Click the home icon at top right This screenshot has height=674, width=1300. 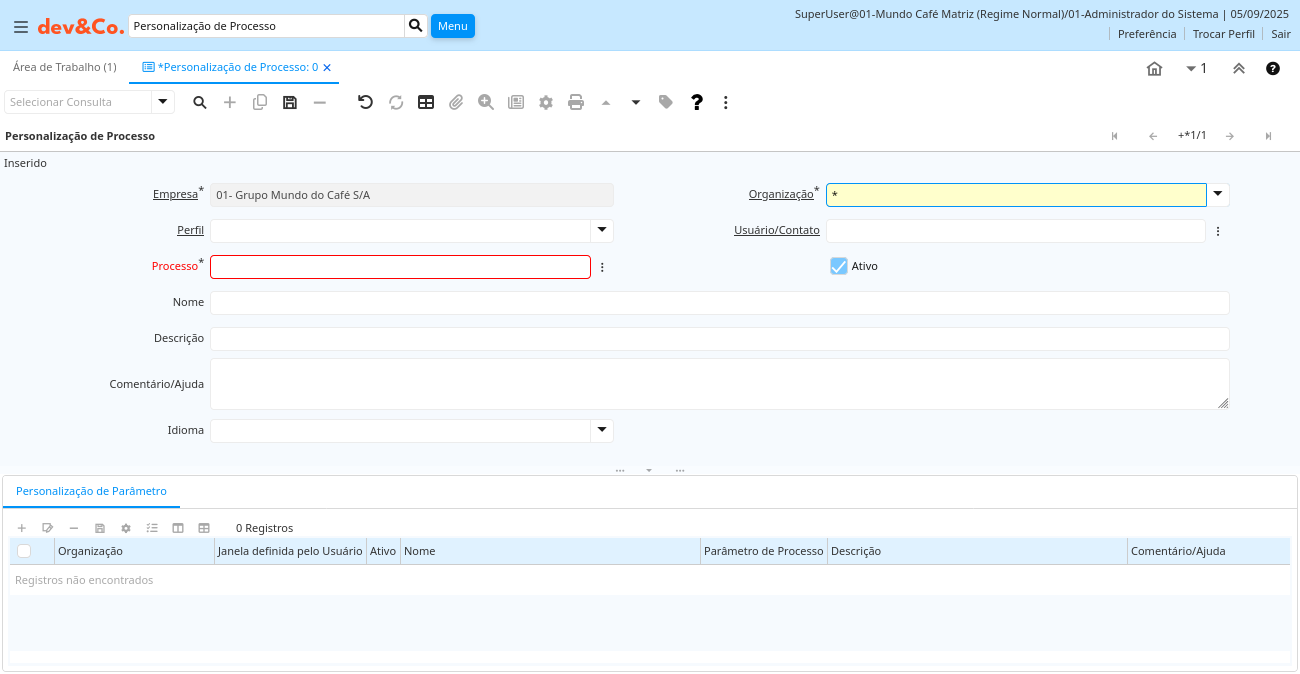click(1154, 69)
